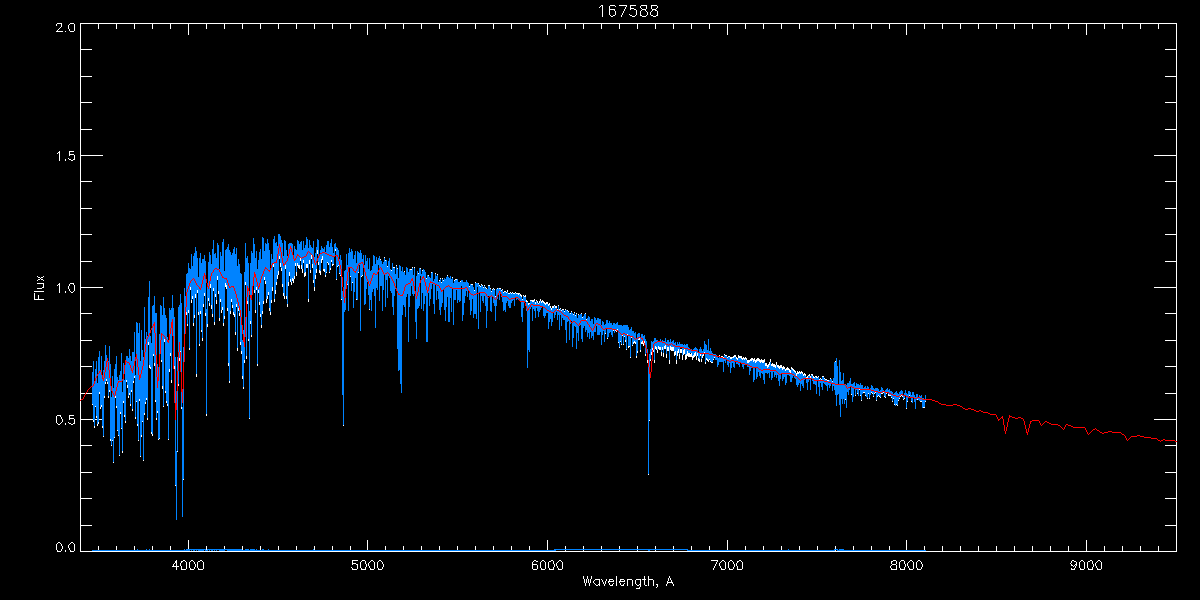Click the blue absorption dip near 5180
The width and height of the screenshot is (1200, 600).
click(400, 388)
